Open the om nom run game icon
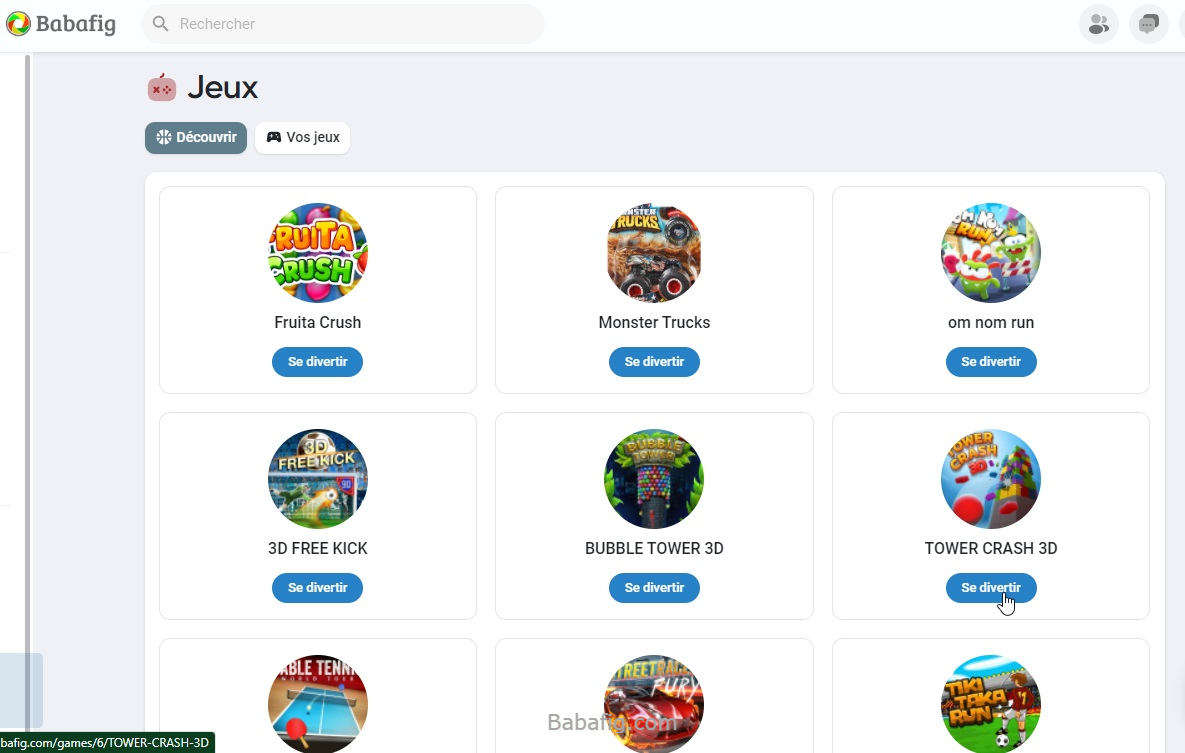 [x=991, y=253]
